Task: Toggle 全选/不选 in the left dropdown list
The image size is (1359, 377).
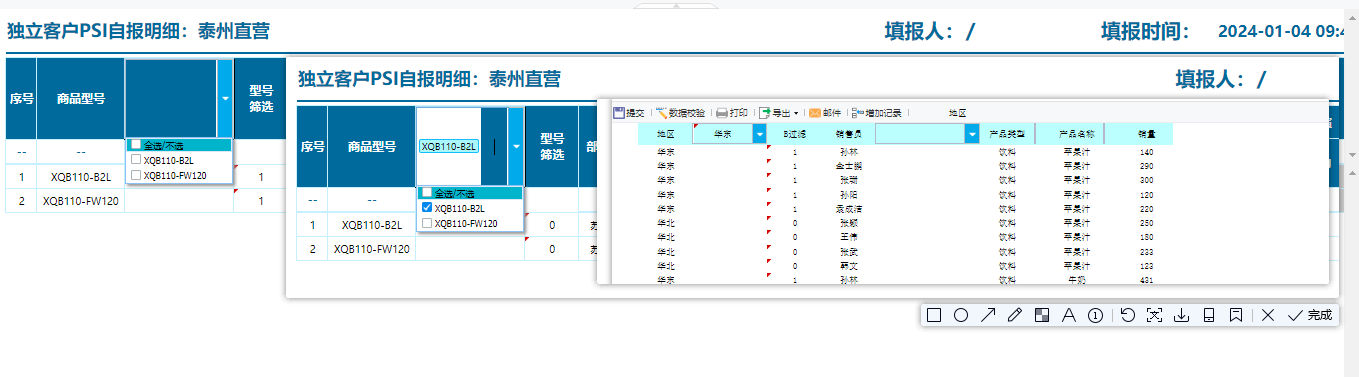Action: click(136, 145)
